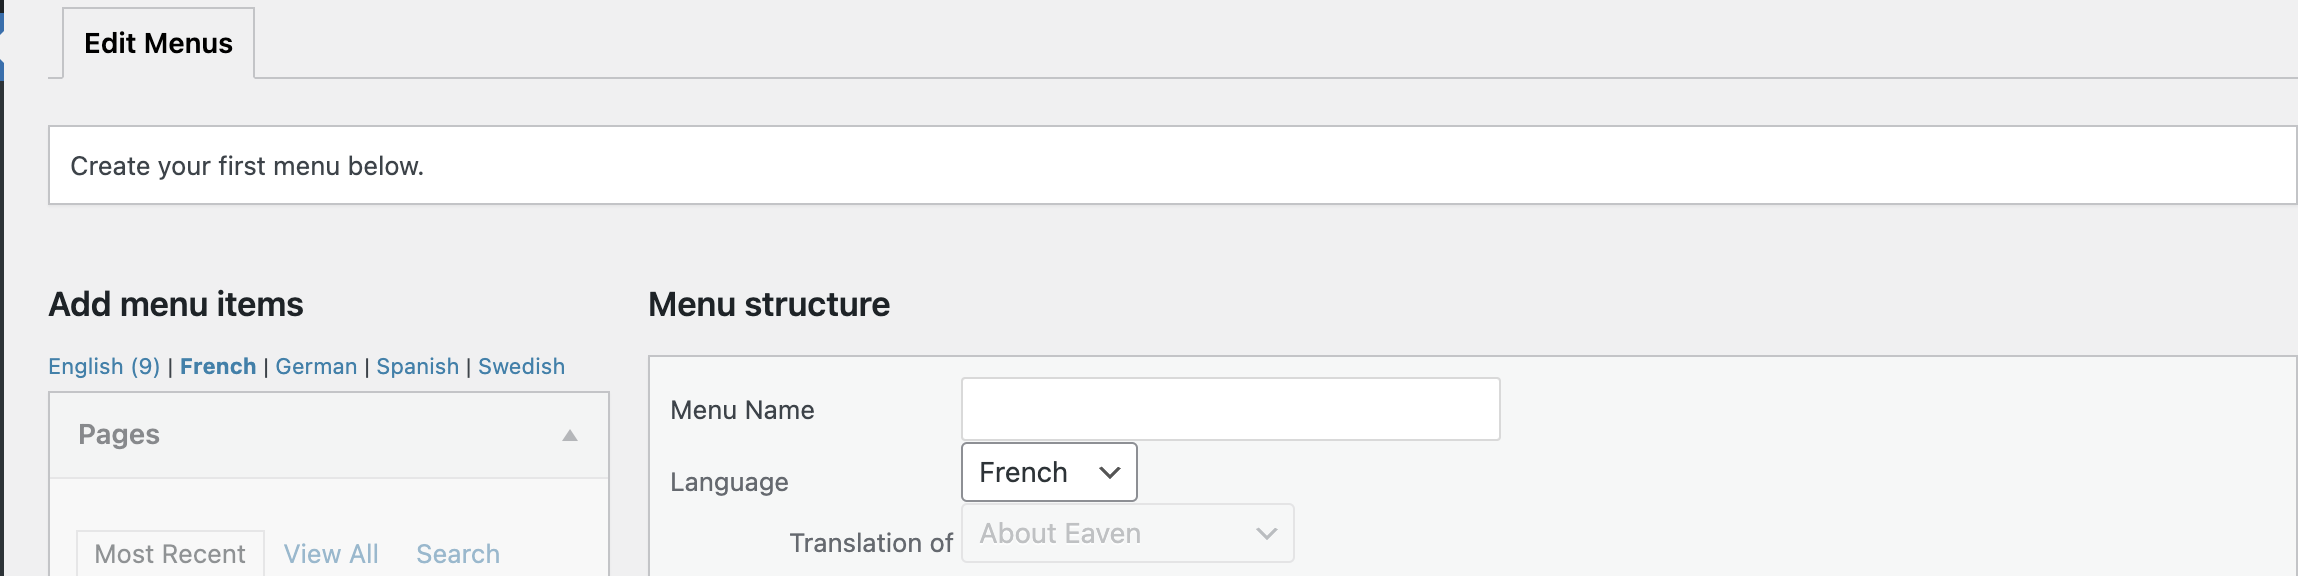This screenshot has width=2298, height=576.
Task: Click the French language filter link
Action: pyautogui.click(x=218, y=366)
